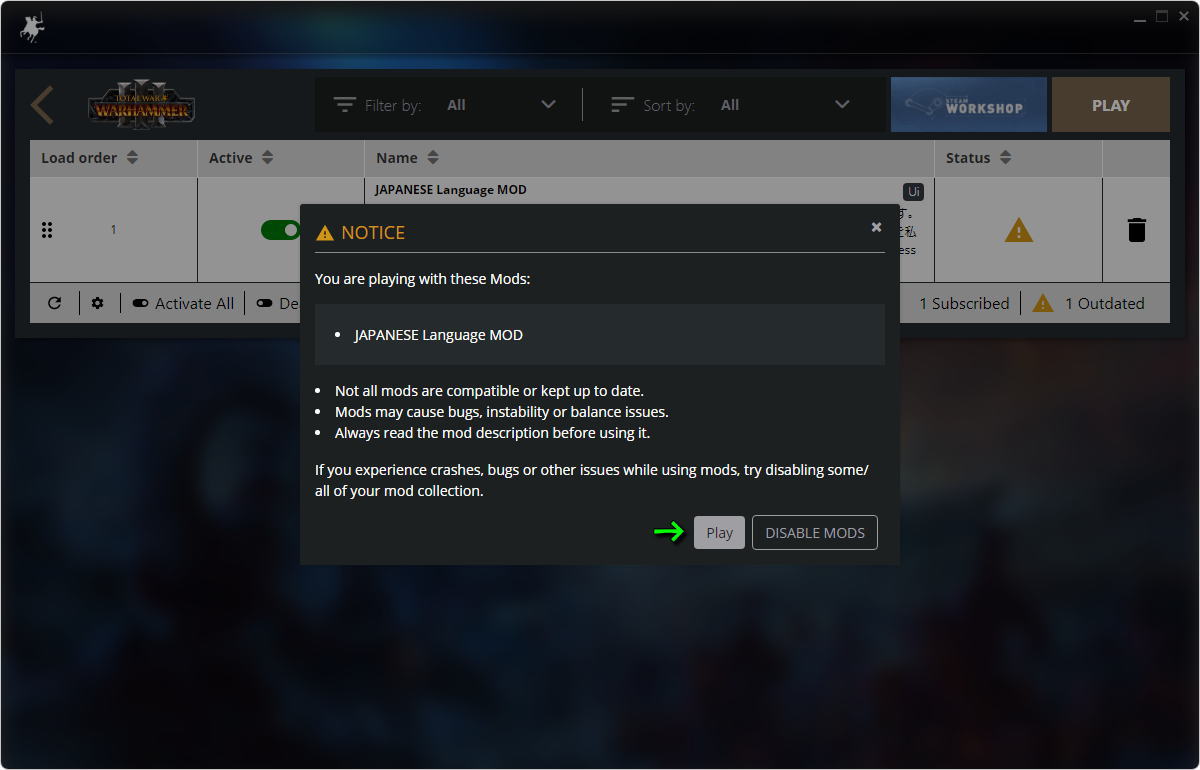Viewport: 1200px width, 770px height.
Task: Click the outdated warning icon in the Status column
Action: pos(1018,231)
